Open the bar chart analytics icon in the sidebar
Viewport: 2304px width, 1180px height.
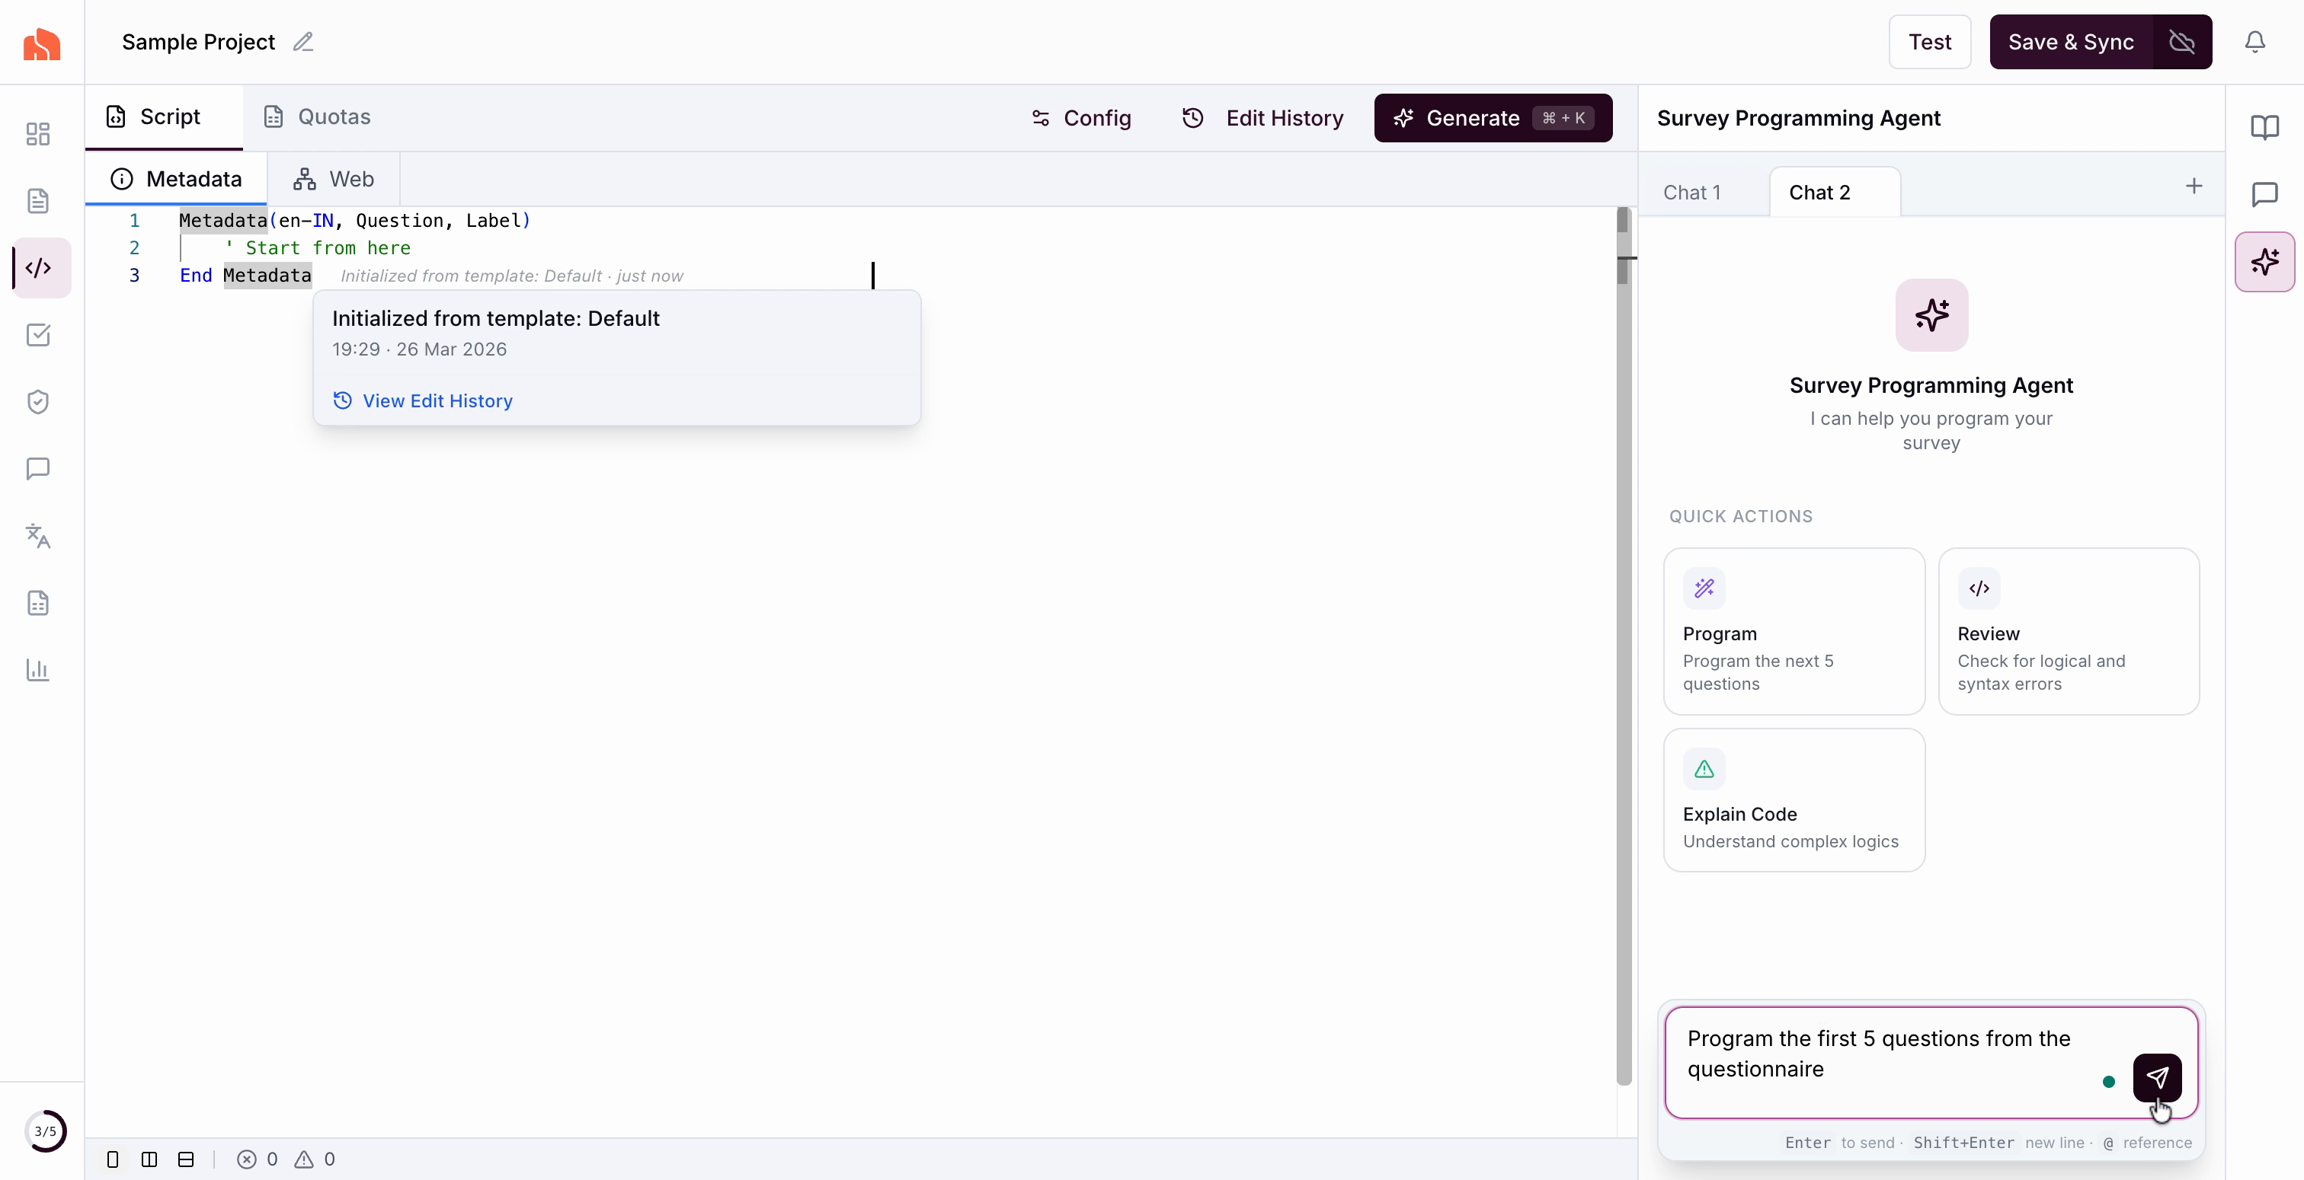pyautogui.click(x=38, y=670)
